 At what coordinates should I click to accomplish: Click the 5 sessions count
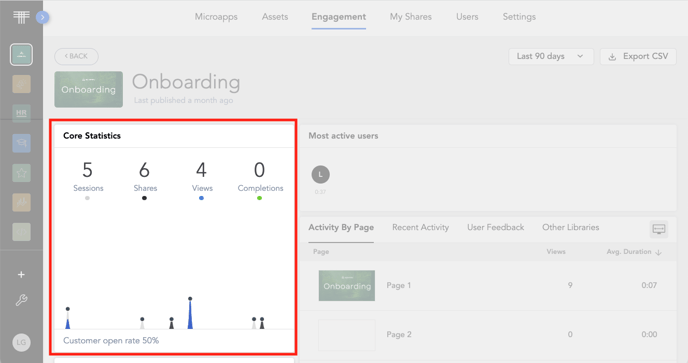click(87, 170)
